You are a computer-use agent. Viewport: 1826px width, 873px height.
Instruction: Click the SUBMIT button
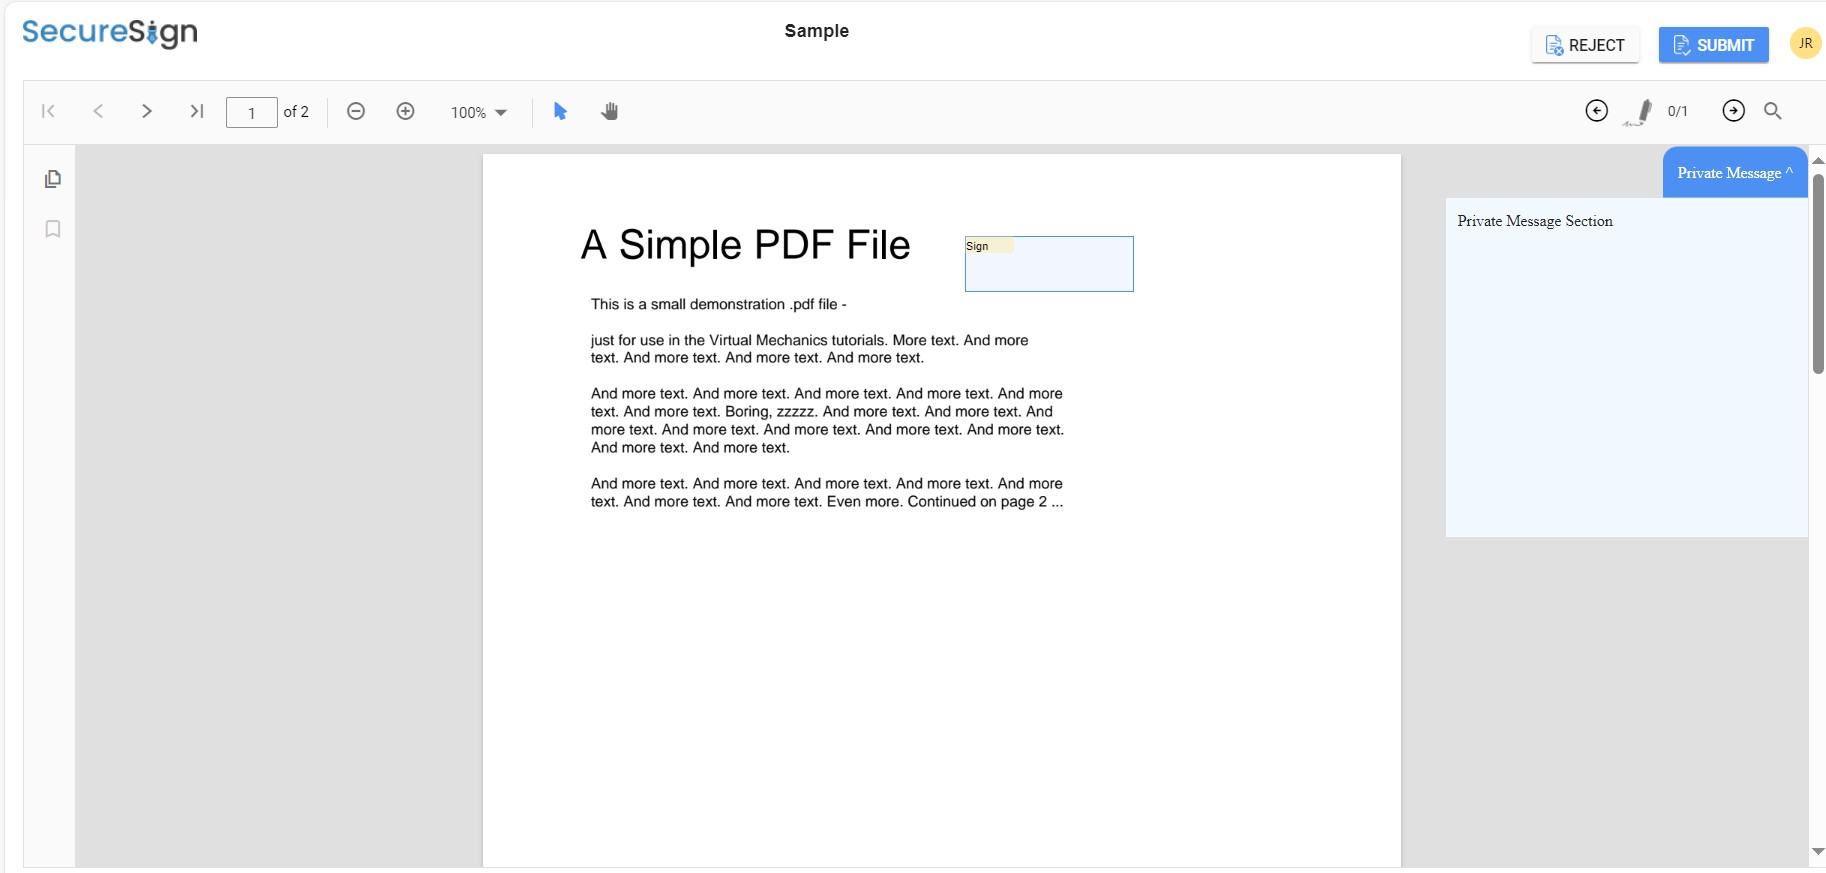[1714, 45]
